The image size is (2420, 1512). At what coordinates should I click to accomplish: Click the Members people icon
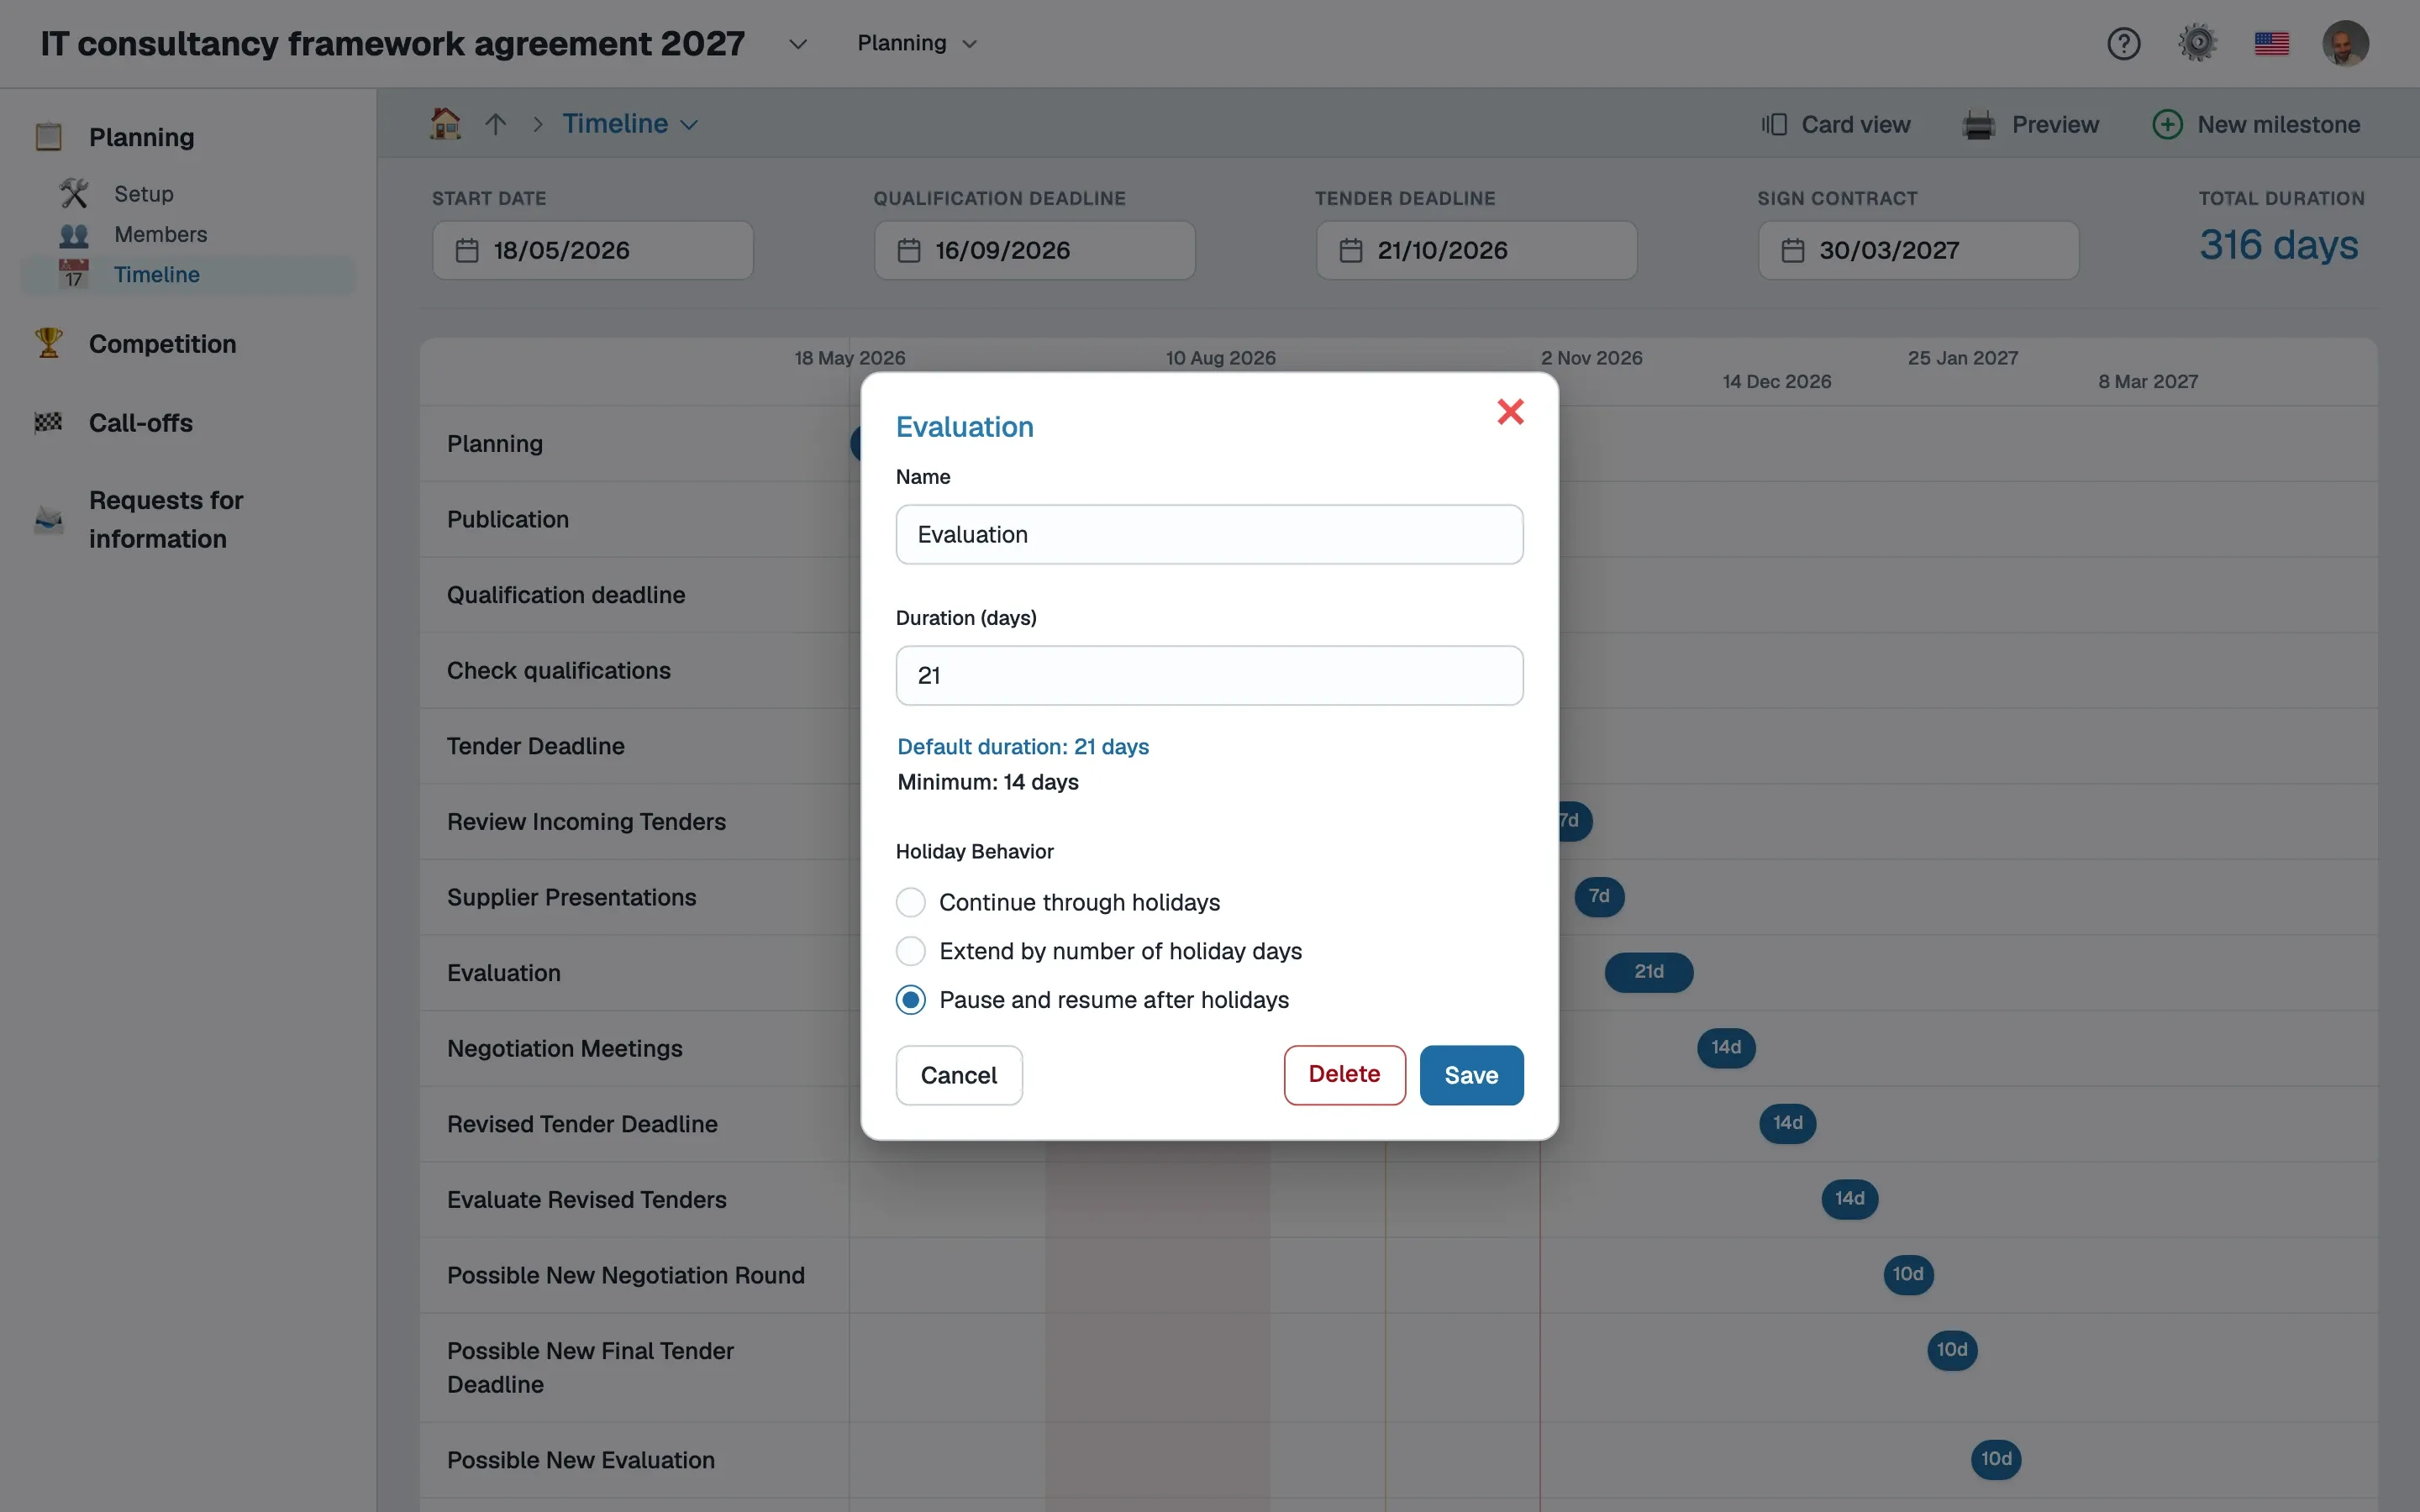[73, 234]
